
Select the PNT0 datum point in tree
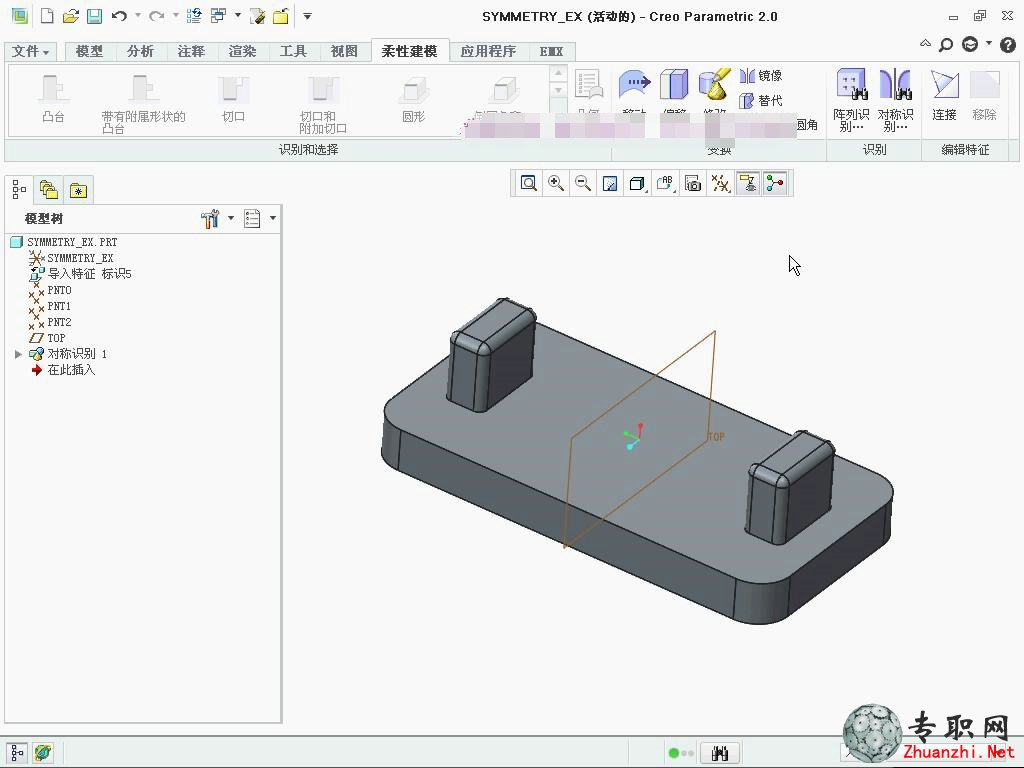tap(50, 290)
